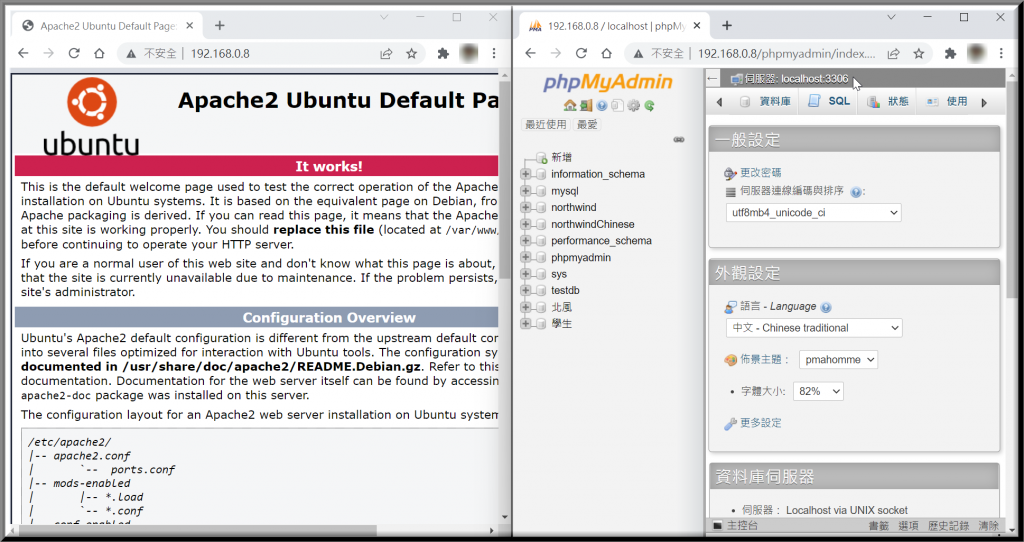Image resolution: width=1024 pixels, height=542 pixels.
Task: Reload navigation panel with green arrow icon
Action: (x=649, y=105)
